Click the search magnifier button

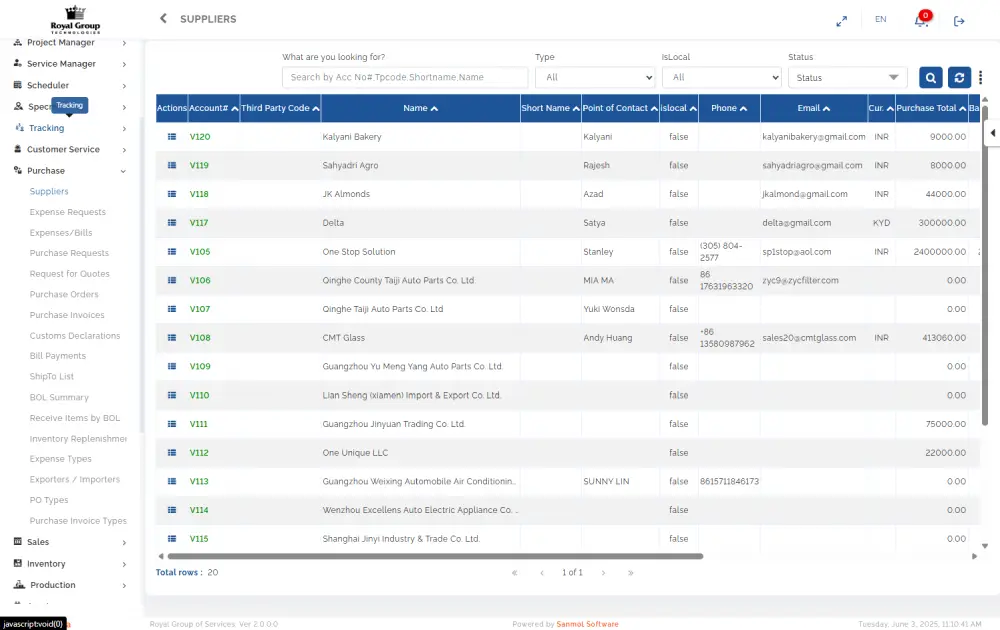click(930, 78)
